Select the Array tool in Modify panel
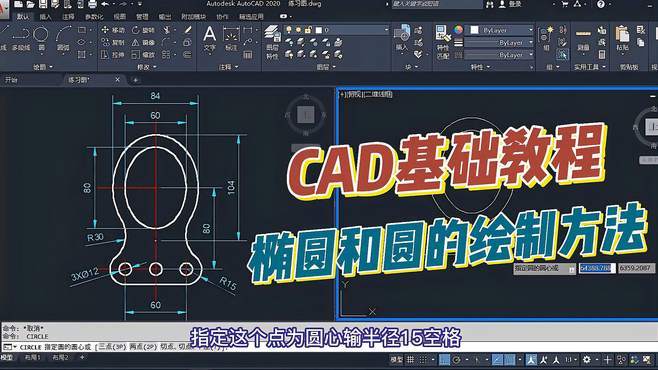The width and height of the screenshot is (658, 370). tap(166, 55)
